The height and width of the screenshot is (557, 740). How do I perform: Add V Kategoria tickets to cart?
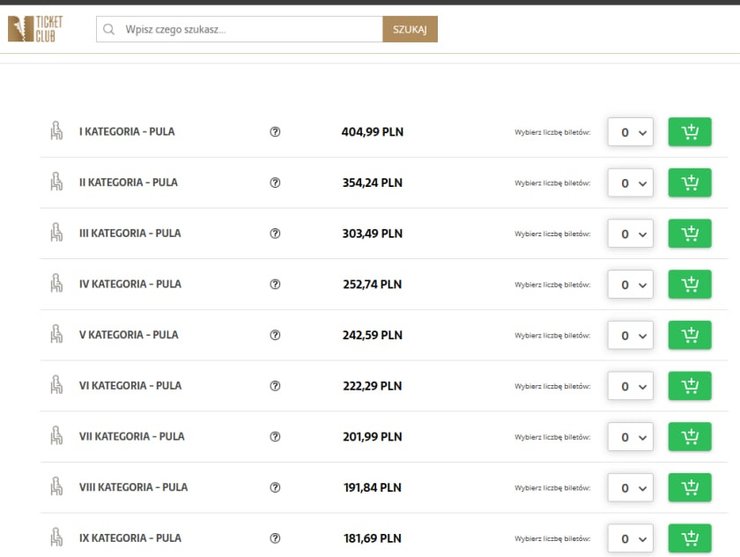click(x=689, y=335)
